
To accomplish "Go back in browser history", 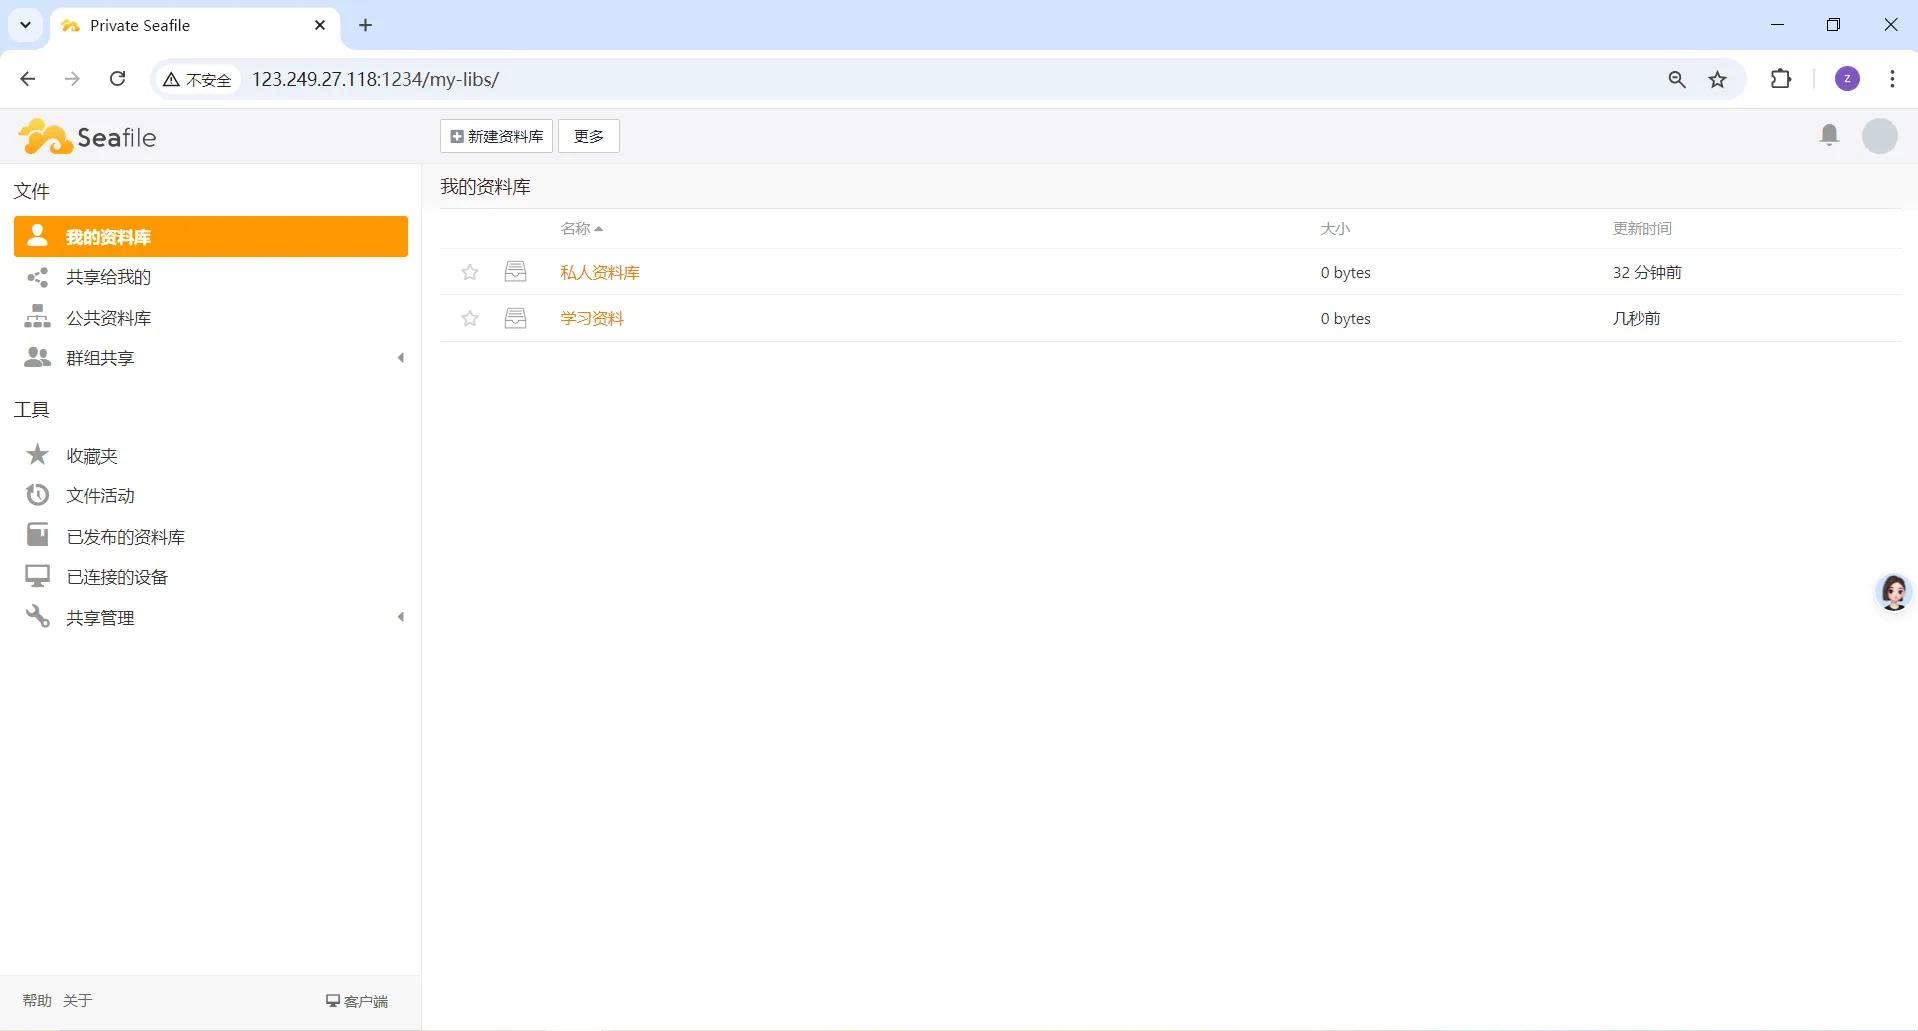I will click(x=28, y=79).
